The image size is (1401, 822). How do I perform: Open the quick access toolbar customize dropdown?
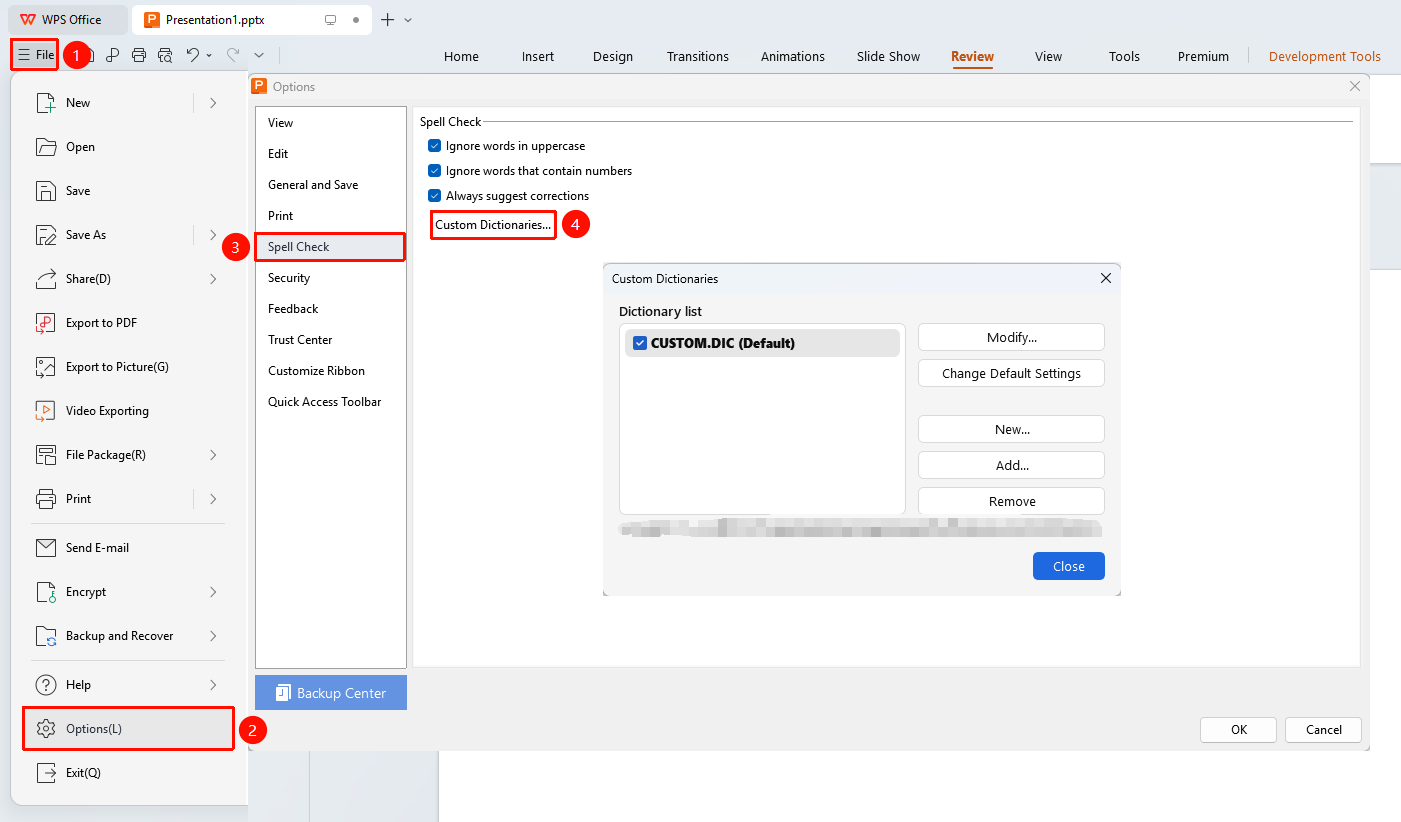pos(259,56)
